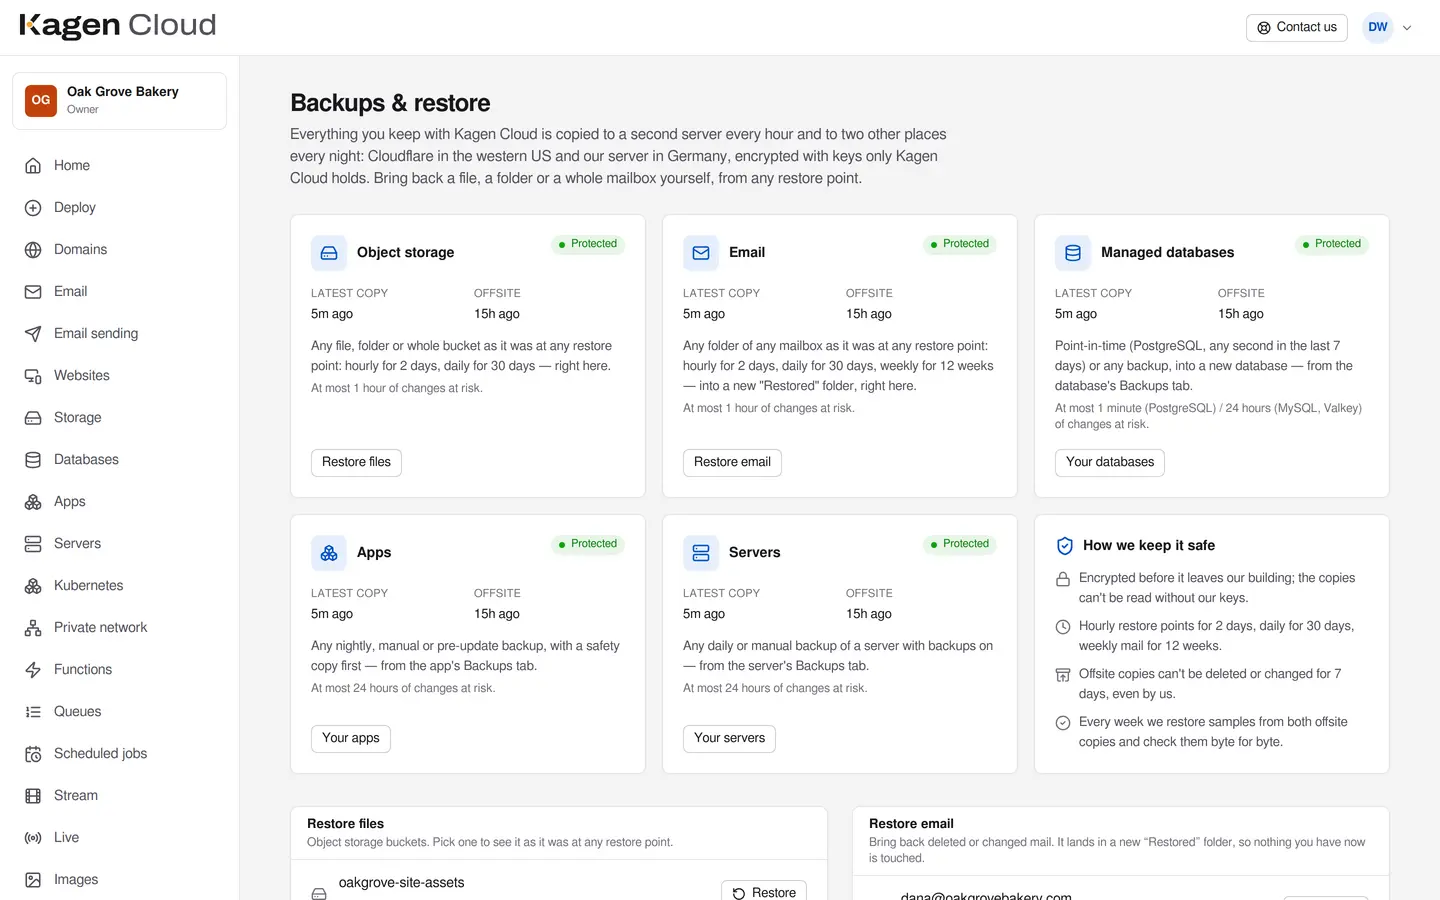Screen dimensions: 1440x900
Task: Click the Kagen Cloud logo
Action: click(118, 26)
